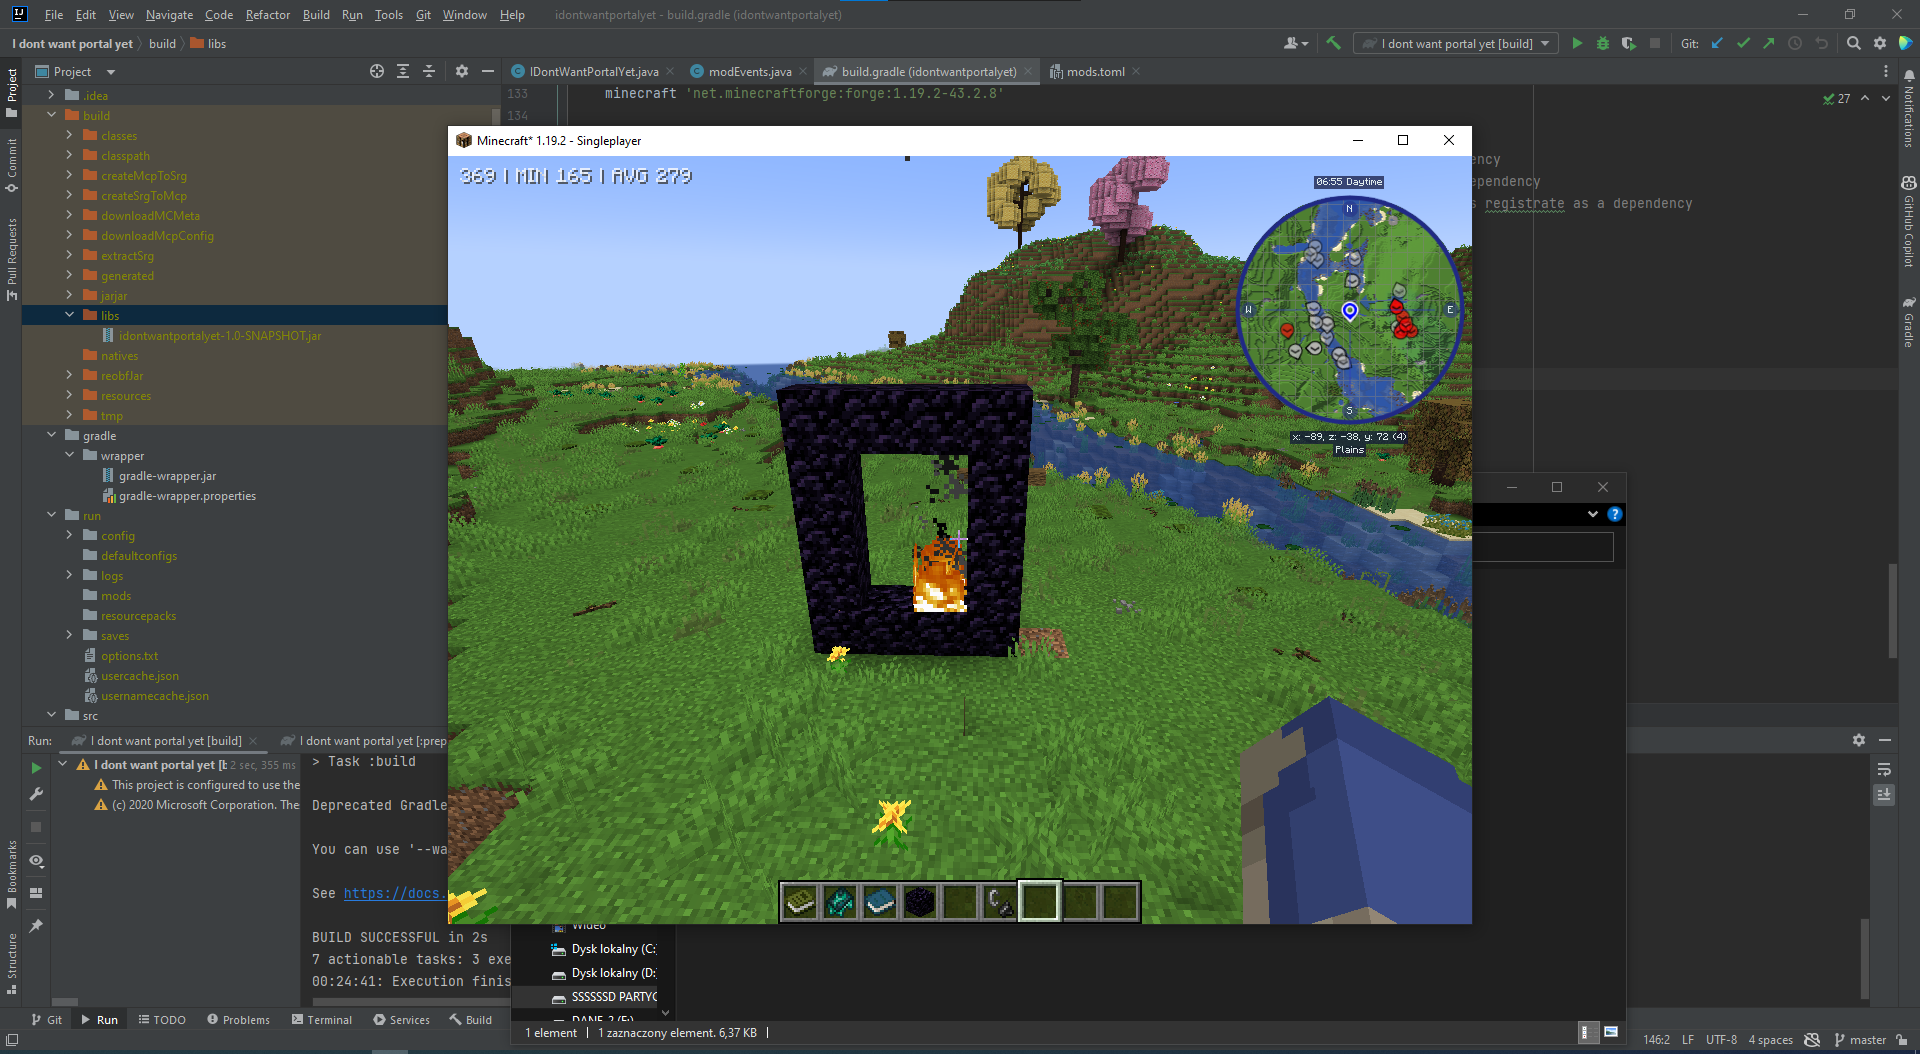Click the Git Rollback icon
Screen dimensions: 1920x1054
(x=1821, y=43)
